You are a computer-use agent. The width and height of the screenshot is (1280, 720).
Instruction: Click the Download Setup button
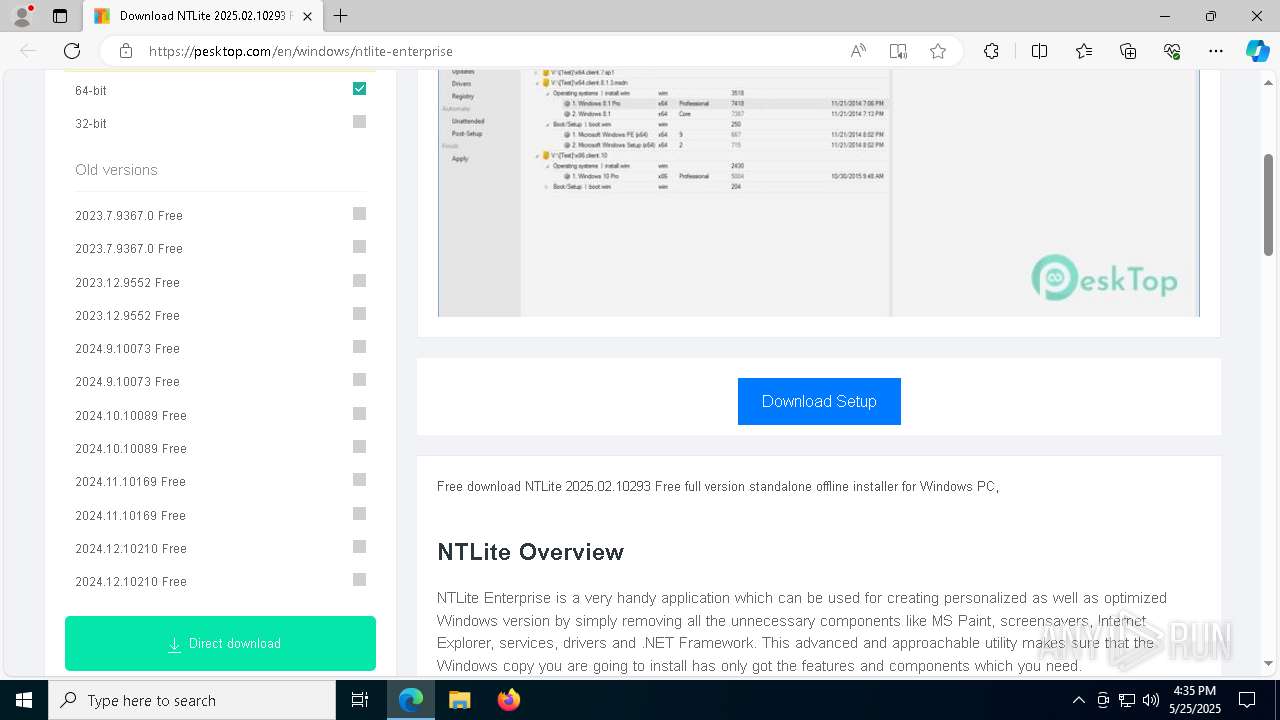(819, 401)
